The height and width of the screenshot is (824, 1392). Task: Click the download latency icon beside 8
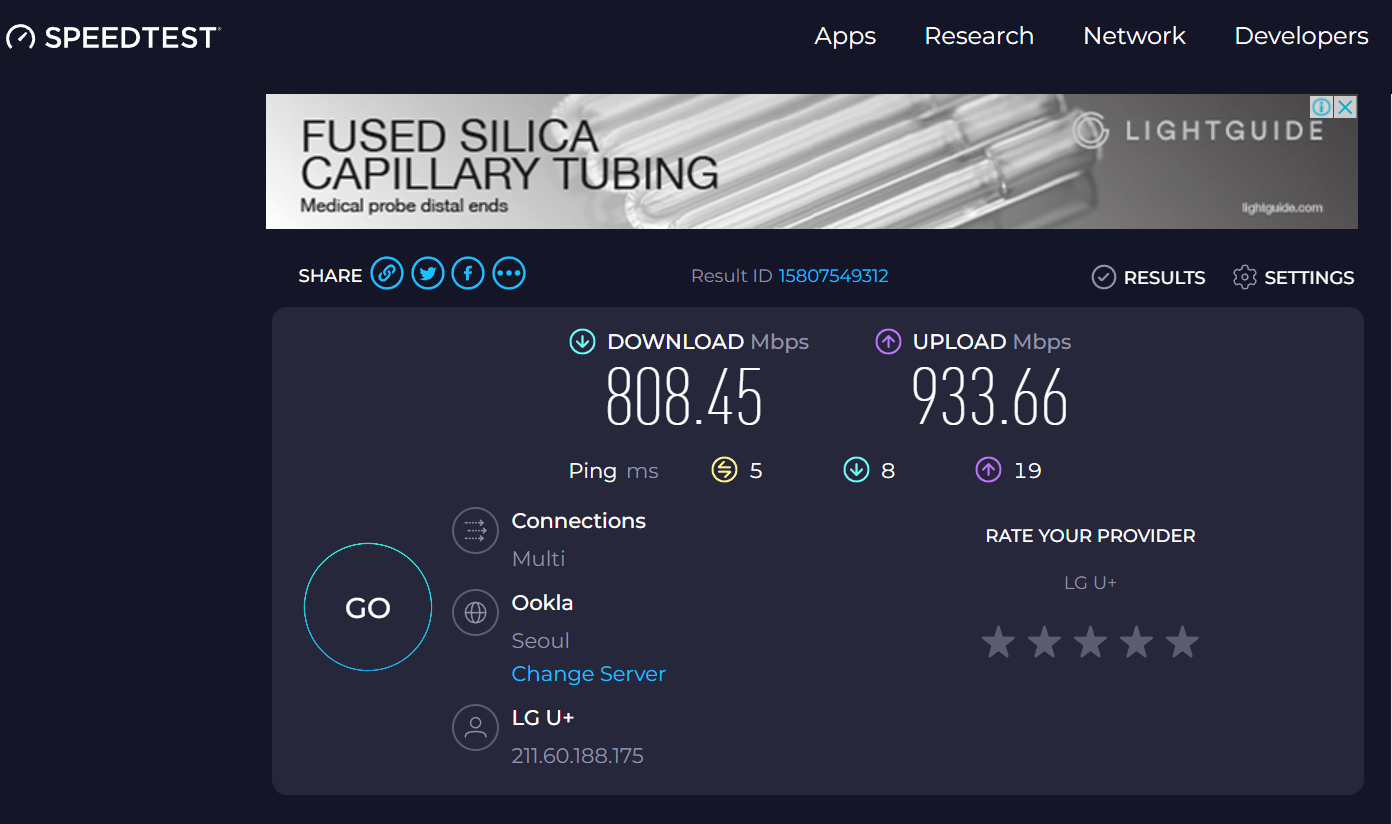(856, 469)
